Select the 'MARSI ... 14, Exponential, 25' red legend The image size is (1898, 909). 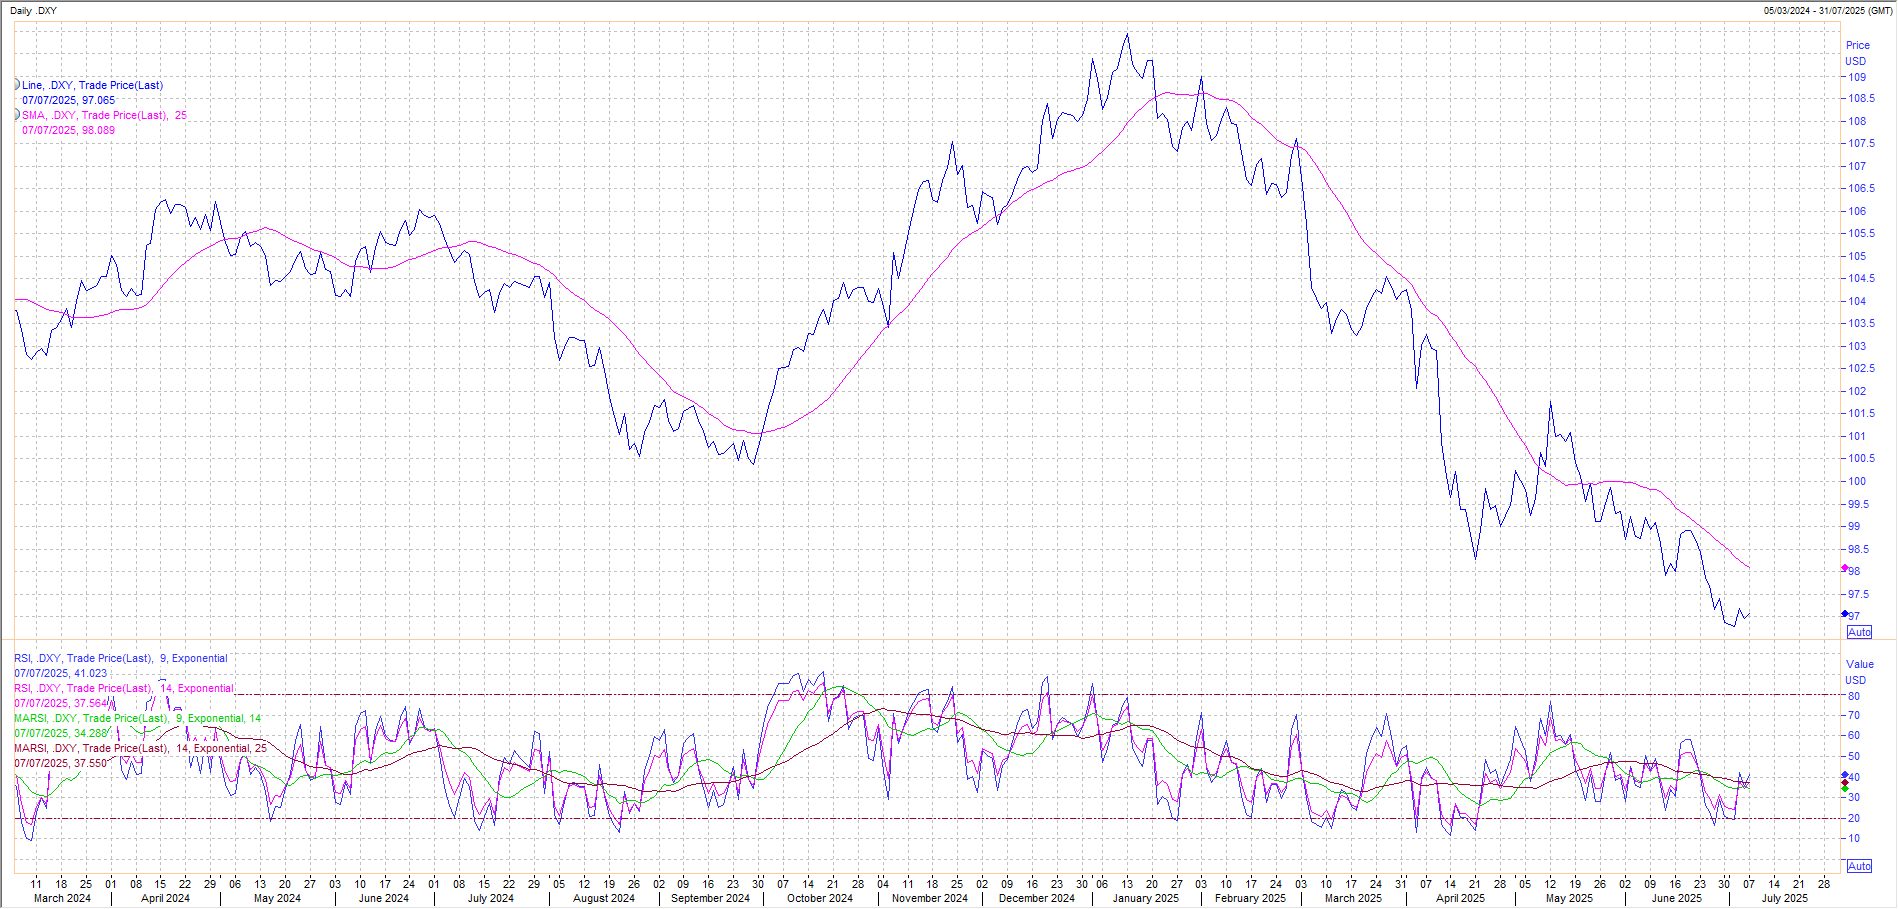coord(140,748)
